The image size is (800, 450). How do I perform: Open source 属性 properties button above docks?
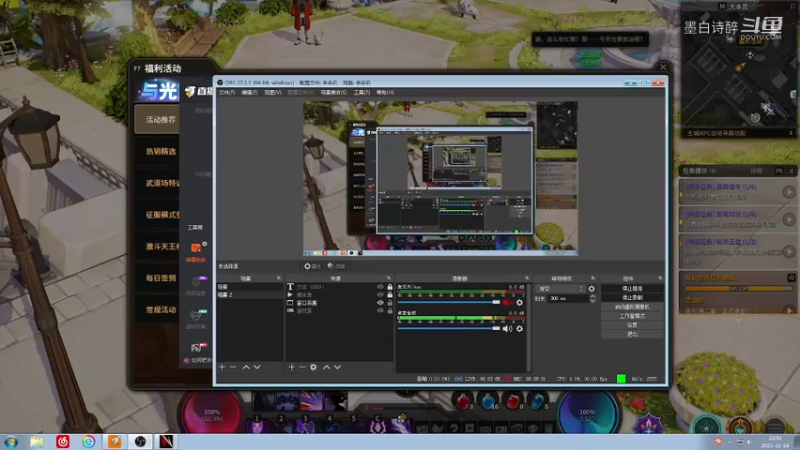312,266
